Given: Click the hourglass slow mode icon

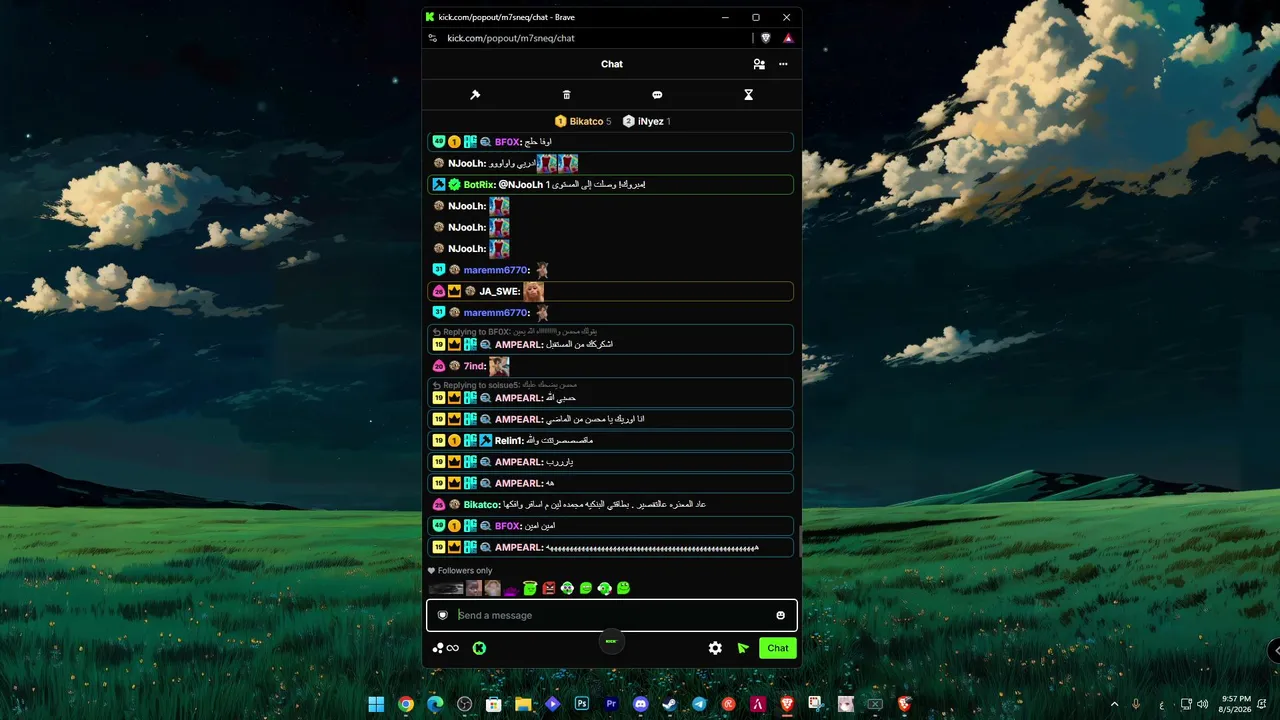Looking at the screenshot, I should [x=748, y=95].
